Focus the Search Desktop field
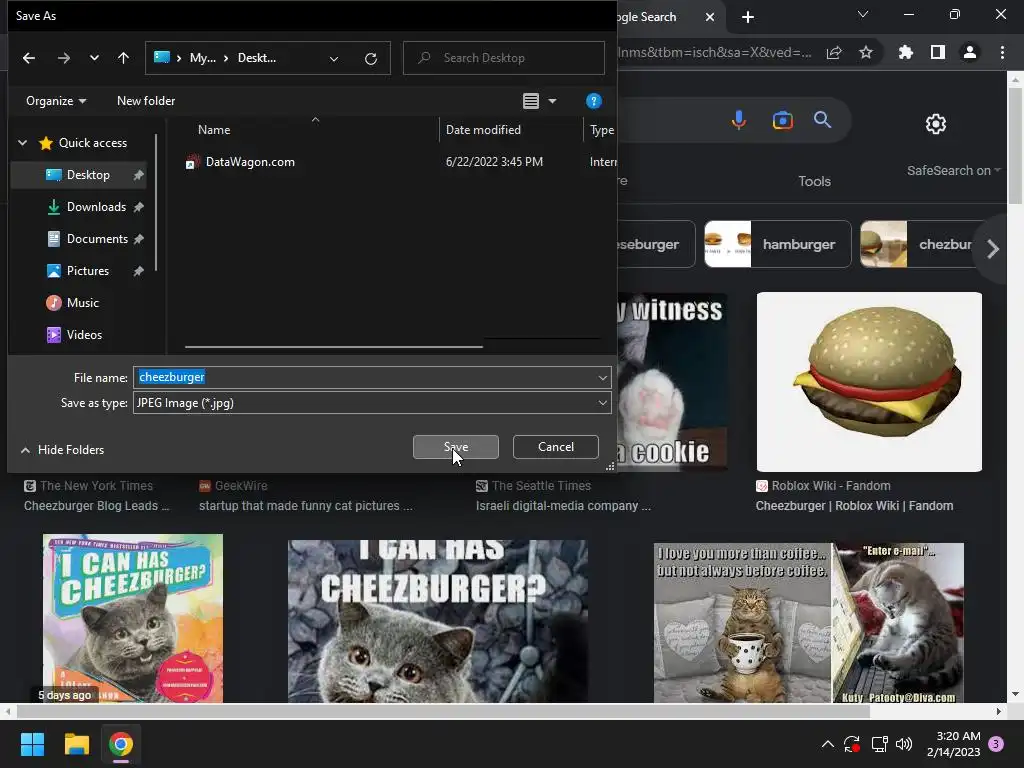The height and width of the screenshot is (768, 1024). 504,58
